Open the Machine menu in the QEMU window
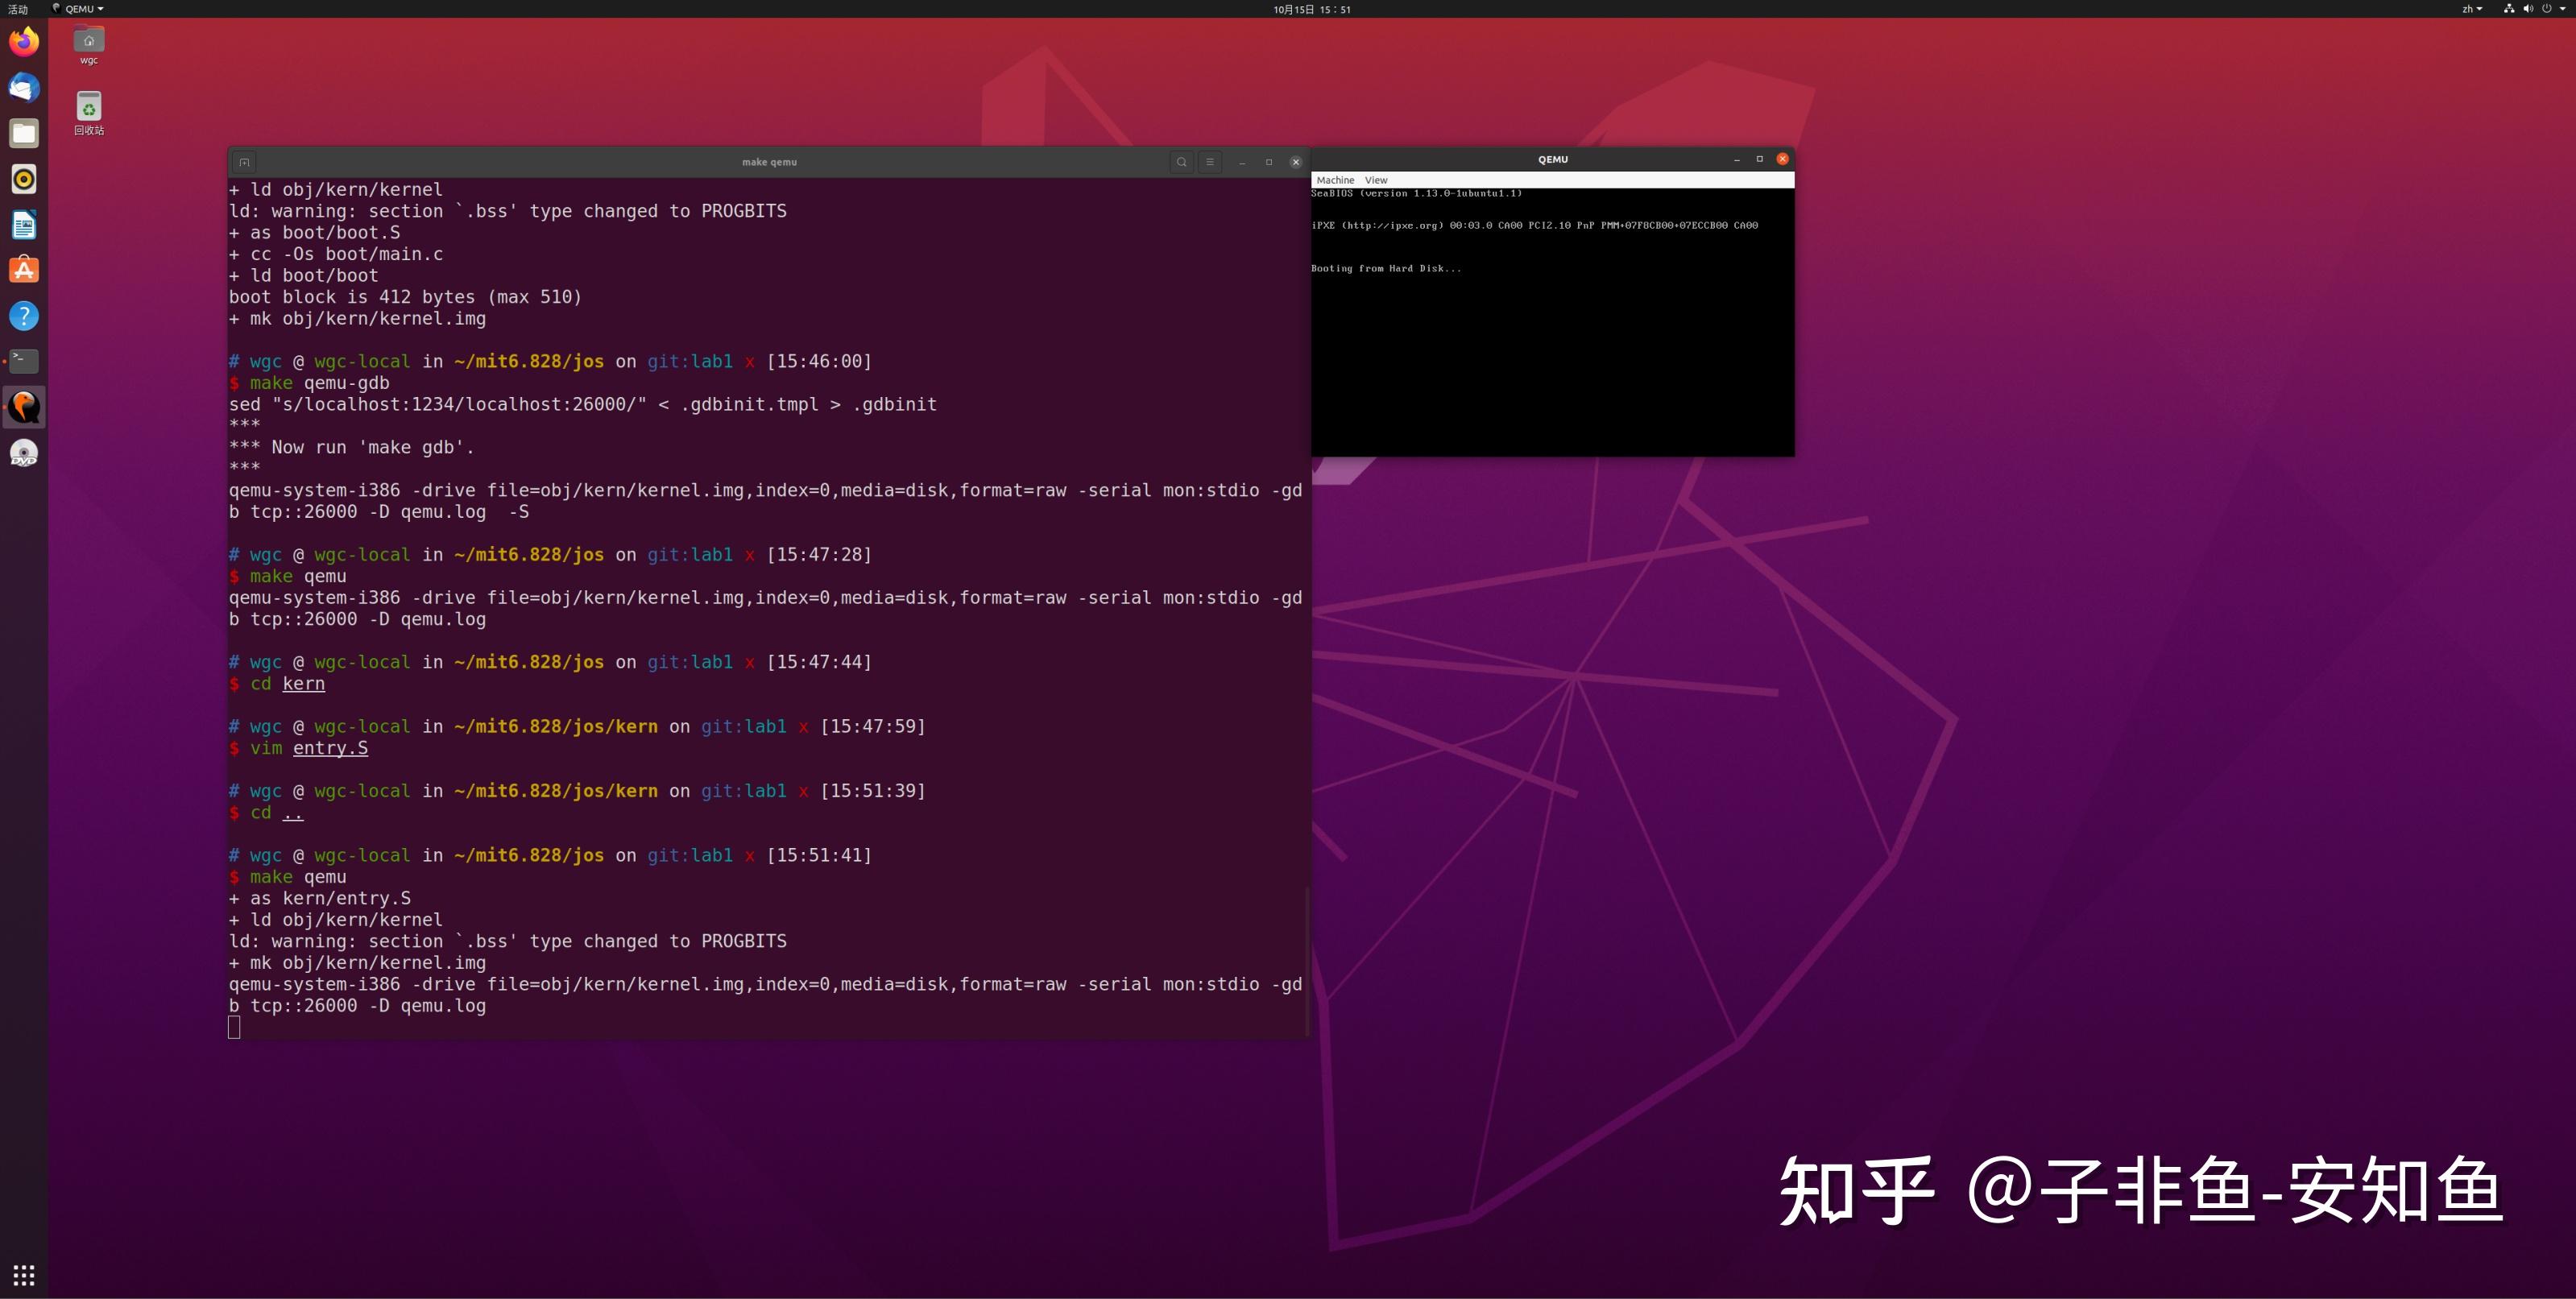The height and width of the screenshot is (1299, 2576). pyautogui.click(x=1335, y=179)
